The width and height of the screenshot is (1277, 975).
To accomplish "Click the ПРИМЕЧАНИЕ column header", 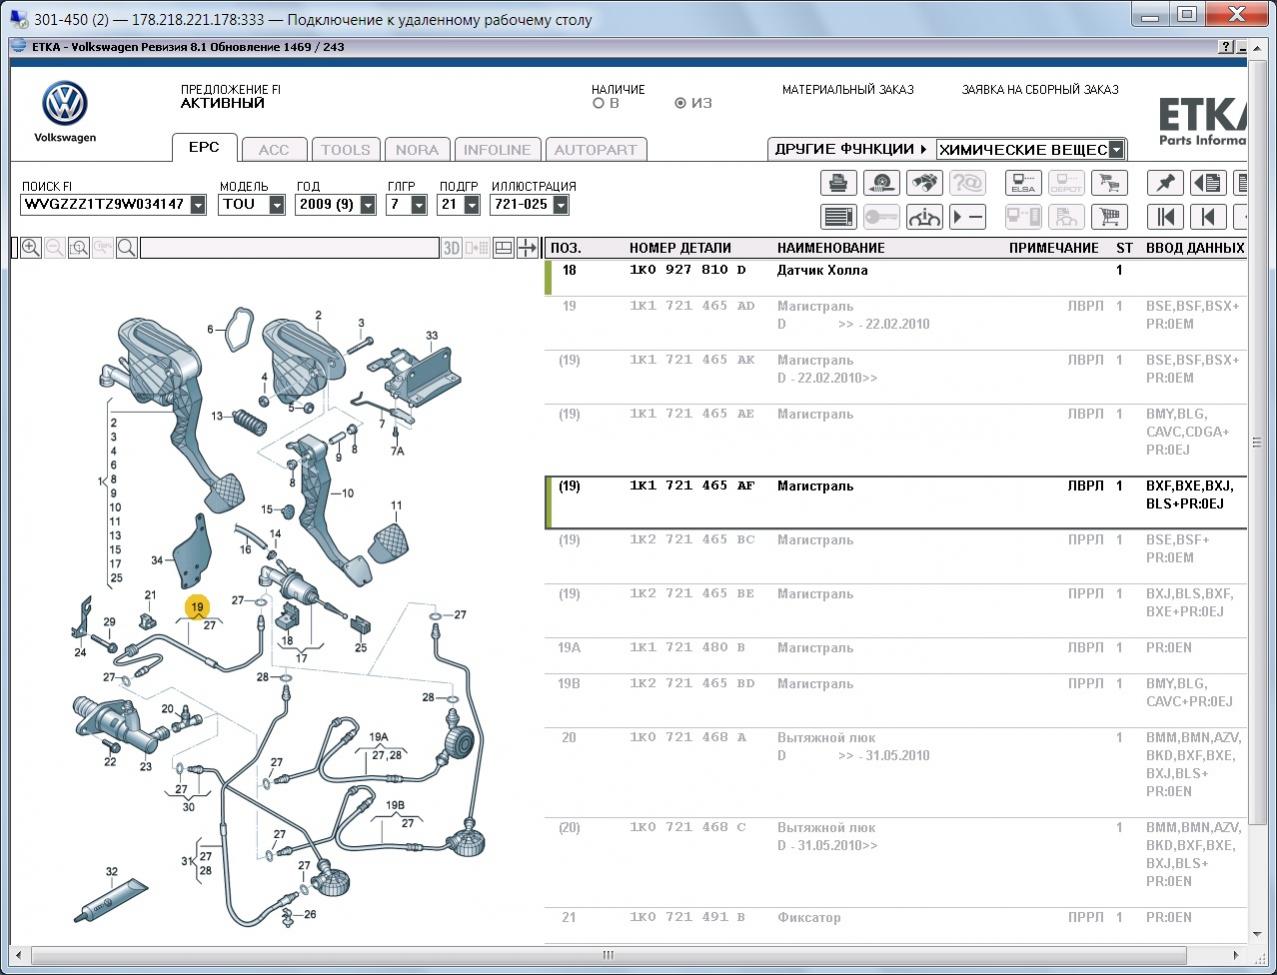I will 1054,248.
